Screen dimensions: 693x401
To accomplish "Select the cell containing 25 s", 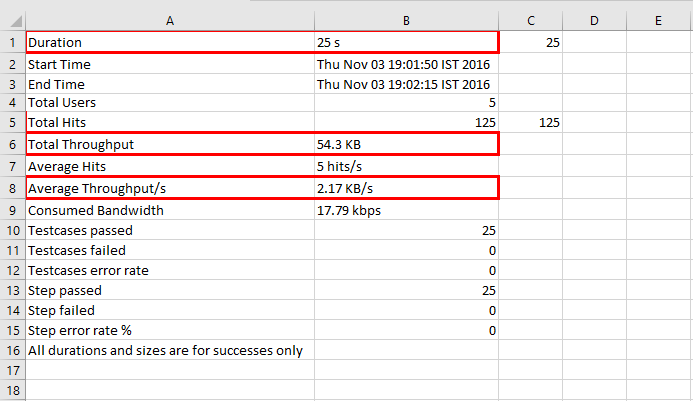I will click(406, 42).
